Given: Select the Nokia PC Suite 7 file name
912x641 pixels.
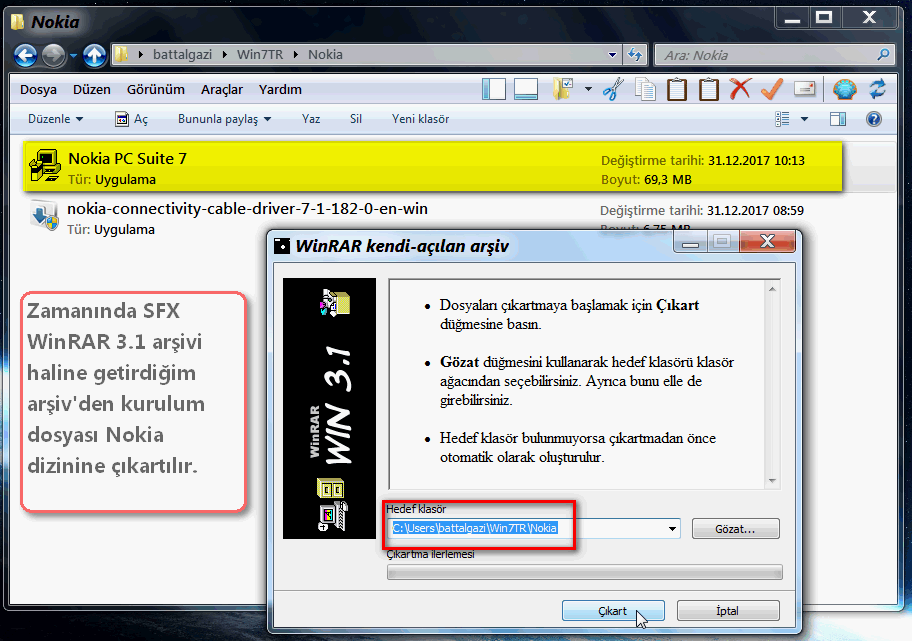Looking at the screenshot, I should click(x=127, y=159).
